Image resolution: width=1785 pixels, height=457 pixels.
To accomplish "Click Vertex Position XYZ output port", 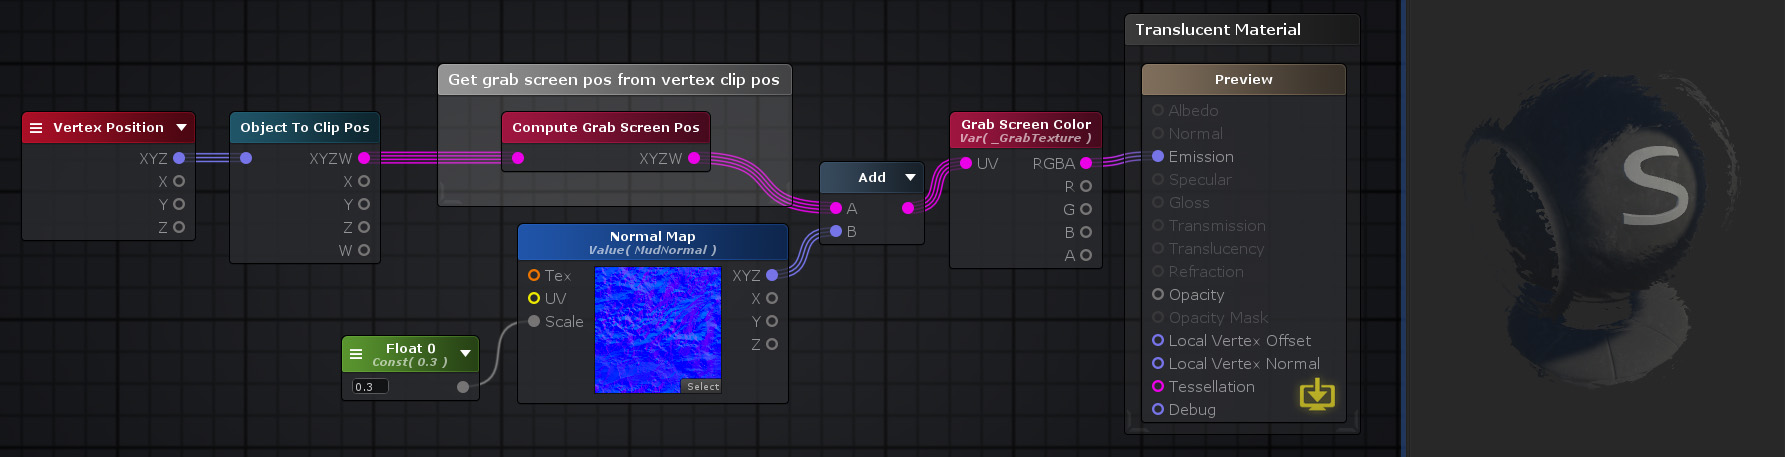I will coord(179,158).
